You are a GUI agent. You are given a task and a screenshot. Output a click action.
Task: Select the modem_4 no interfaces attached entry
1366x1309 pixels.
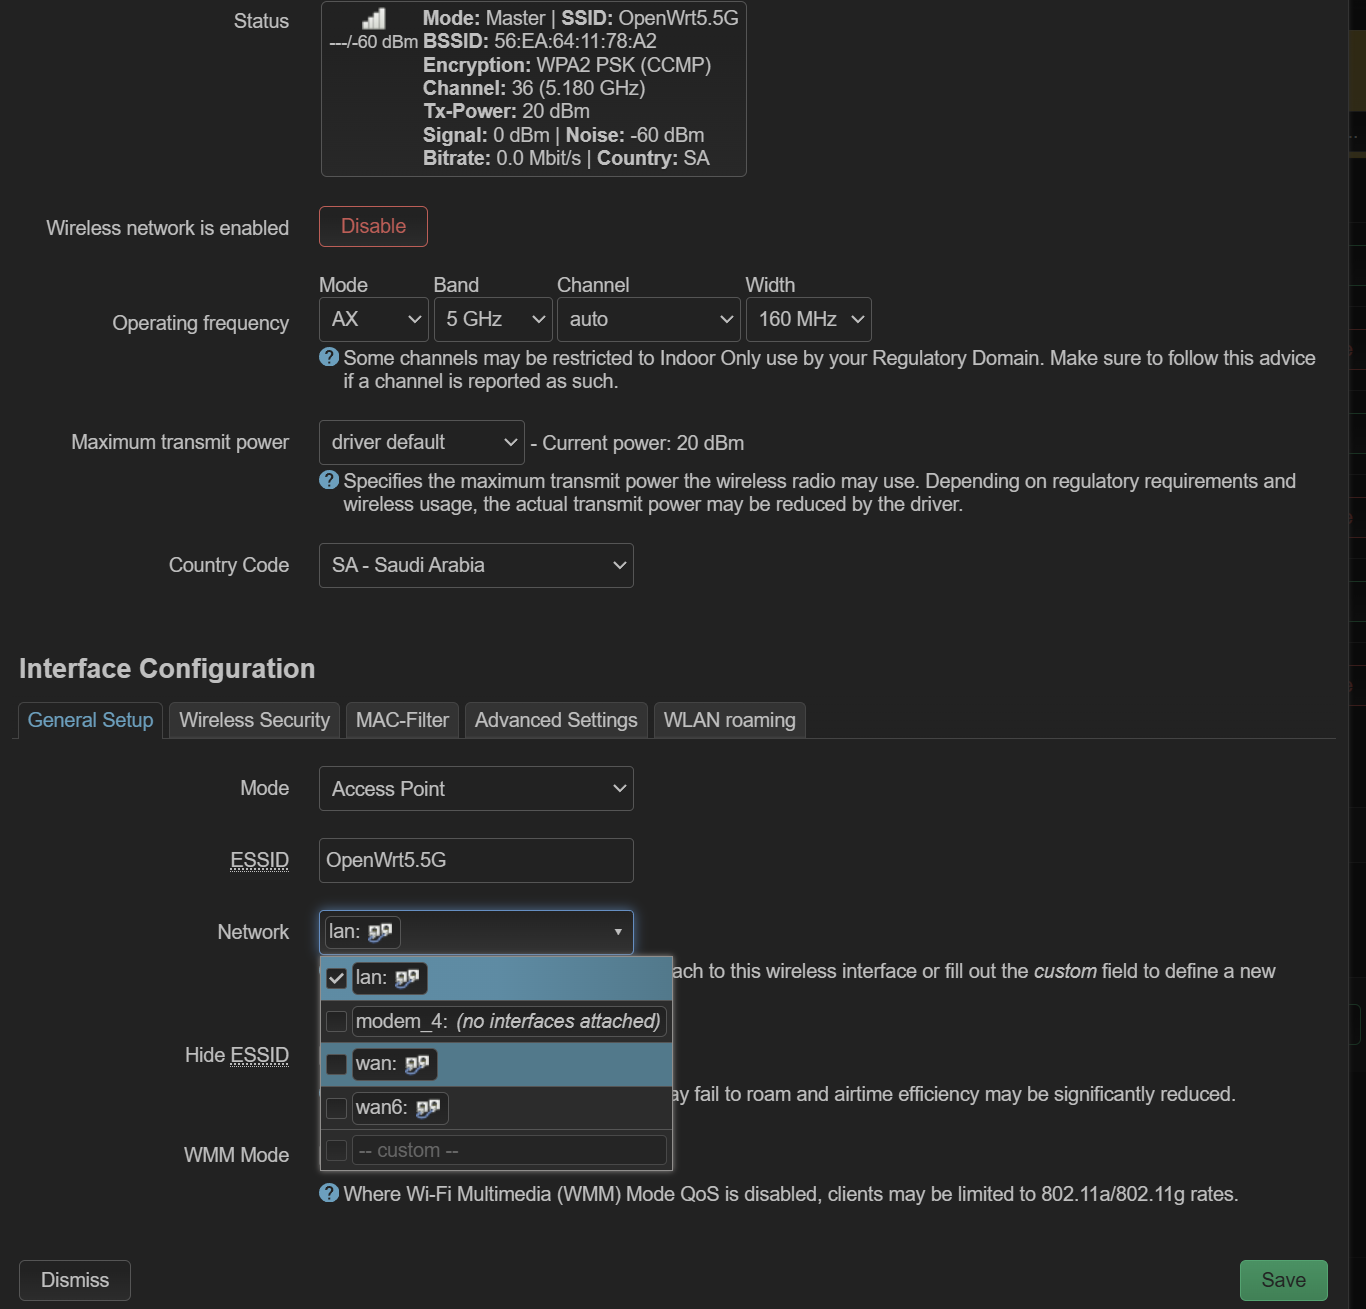496,1021
